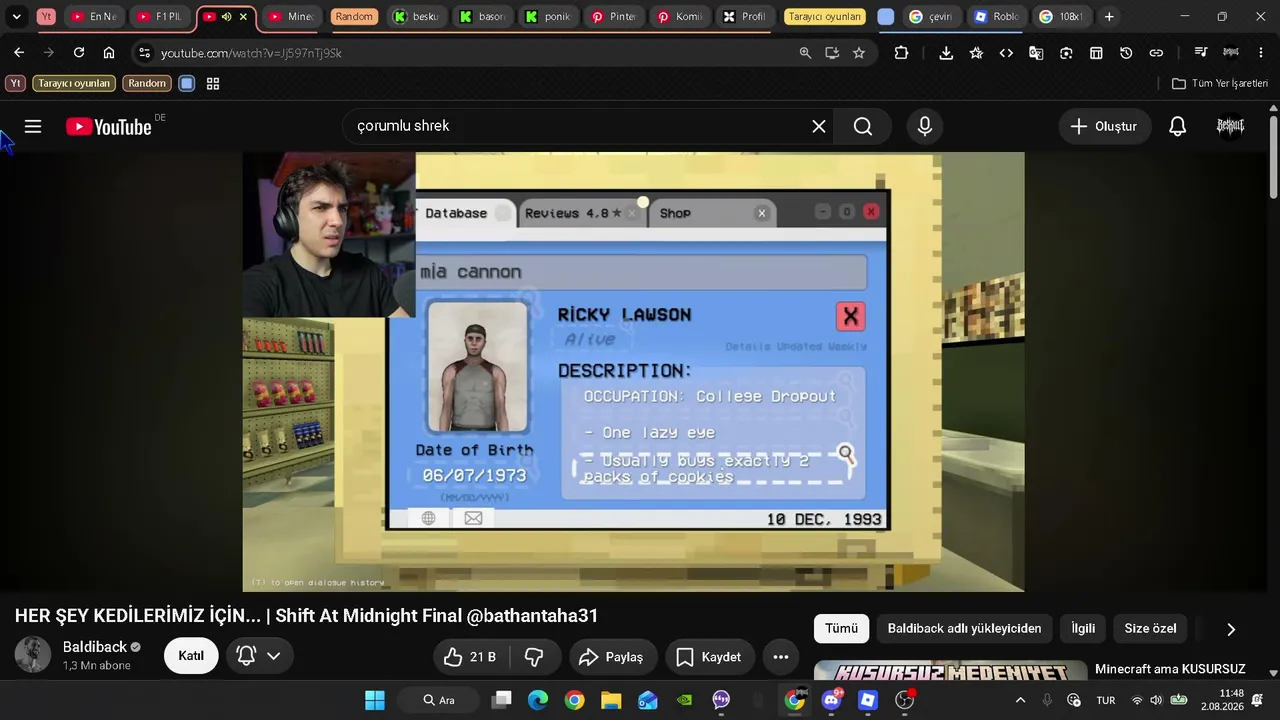Screen dimensions: 1280x720
Task: Open the browser downloads icon
Action: click(x=946, y=53)
